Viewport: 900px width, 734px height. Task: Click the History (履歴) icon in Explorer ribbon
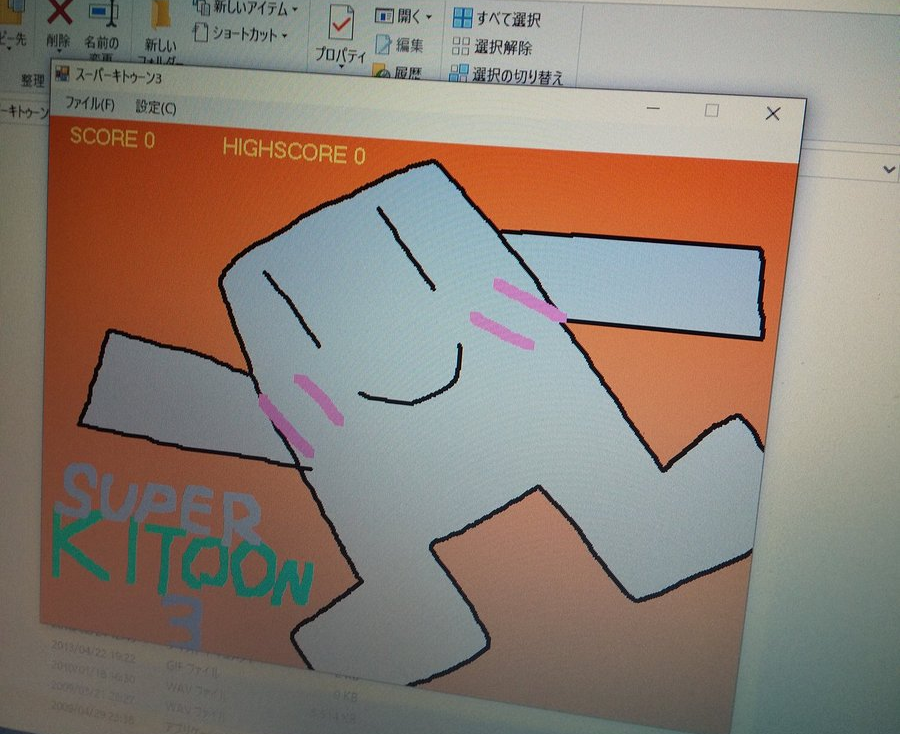coord(382,71)
